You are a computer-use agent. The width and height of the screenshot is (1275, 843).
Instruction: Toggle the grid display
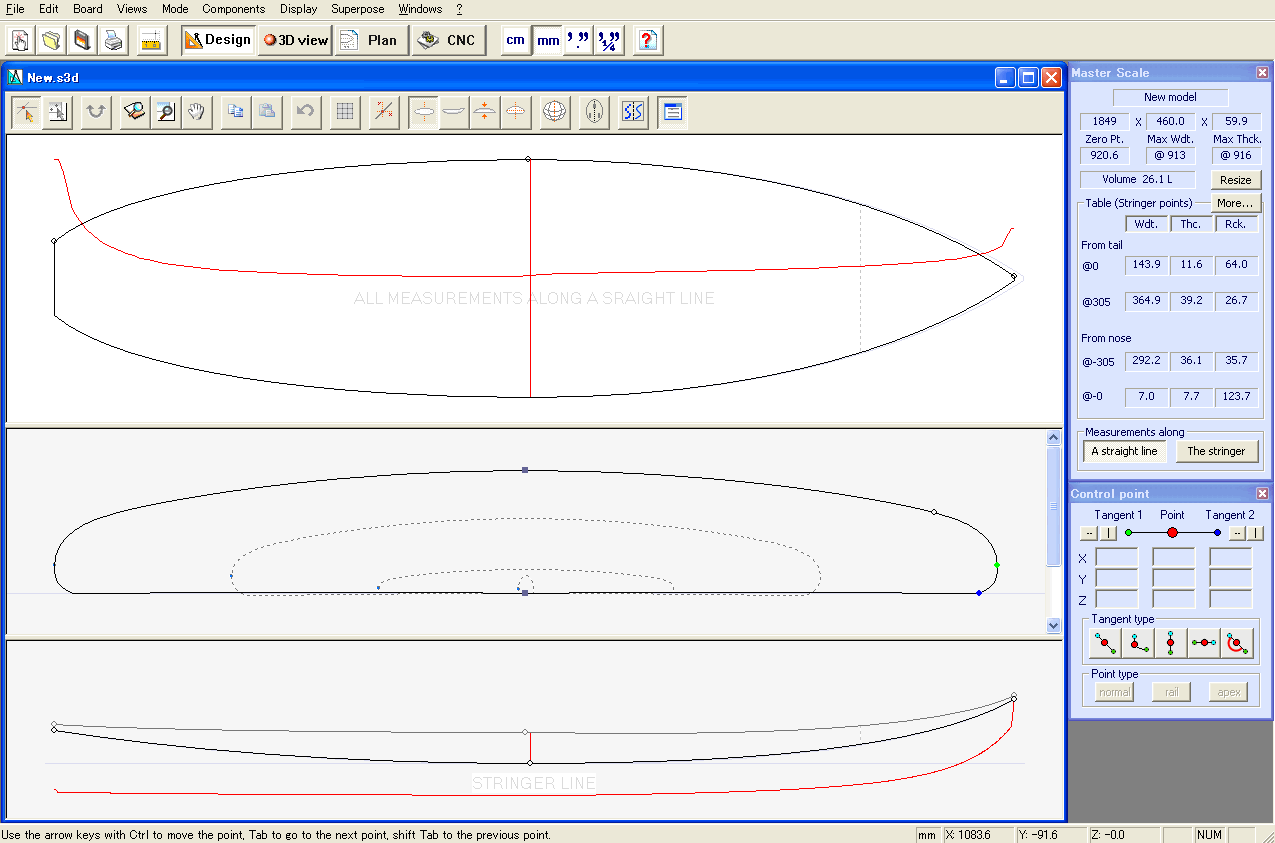click(x=344, y=112)
